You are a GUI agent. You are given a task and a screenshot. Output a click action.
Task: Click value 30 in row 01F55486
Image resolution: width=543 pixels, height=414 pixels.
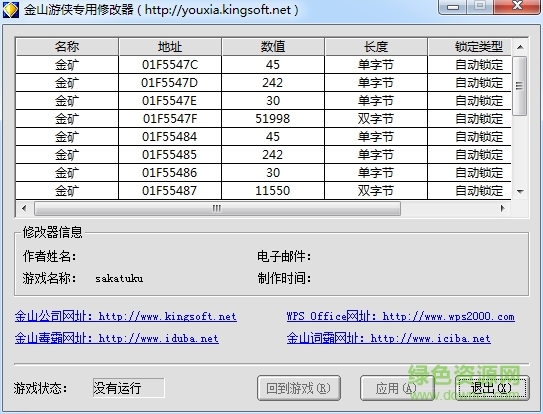click(273, 173)
